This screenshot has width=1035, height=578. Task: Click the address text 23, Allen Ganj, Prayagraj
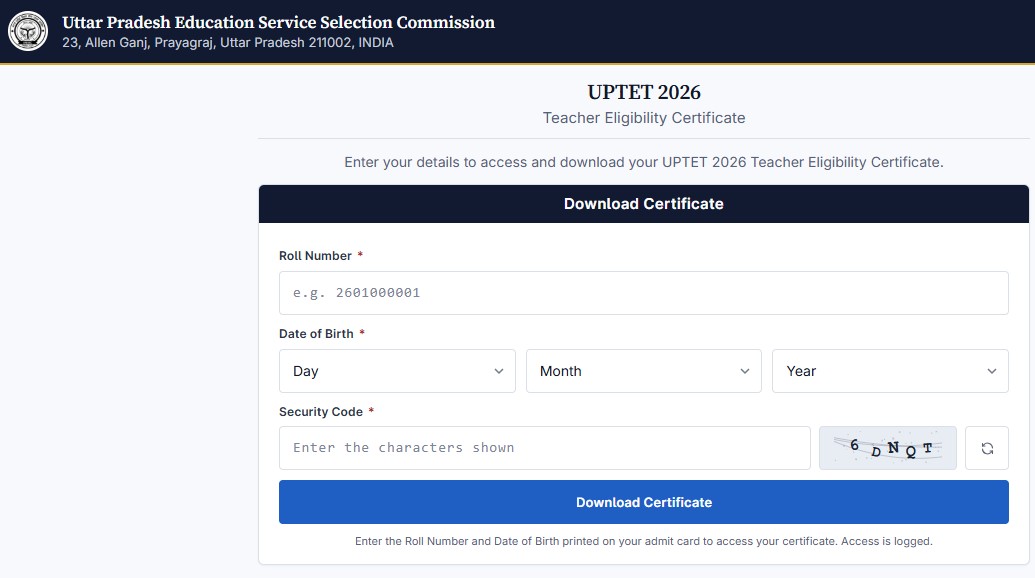coord(228,43)
